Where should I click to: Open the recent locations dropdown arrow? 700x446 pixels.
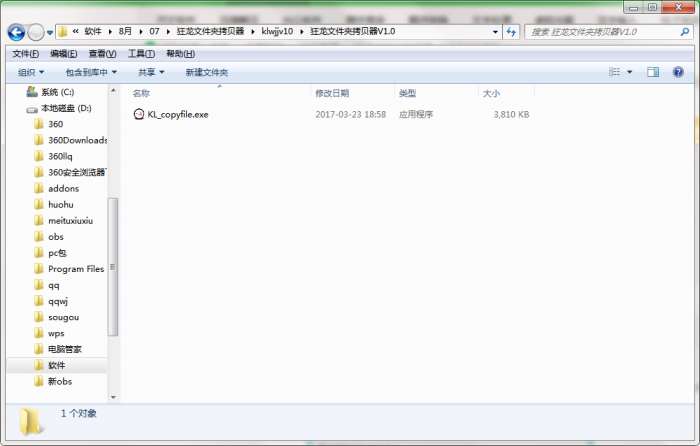(50, 33)
